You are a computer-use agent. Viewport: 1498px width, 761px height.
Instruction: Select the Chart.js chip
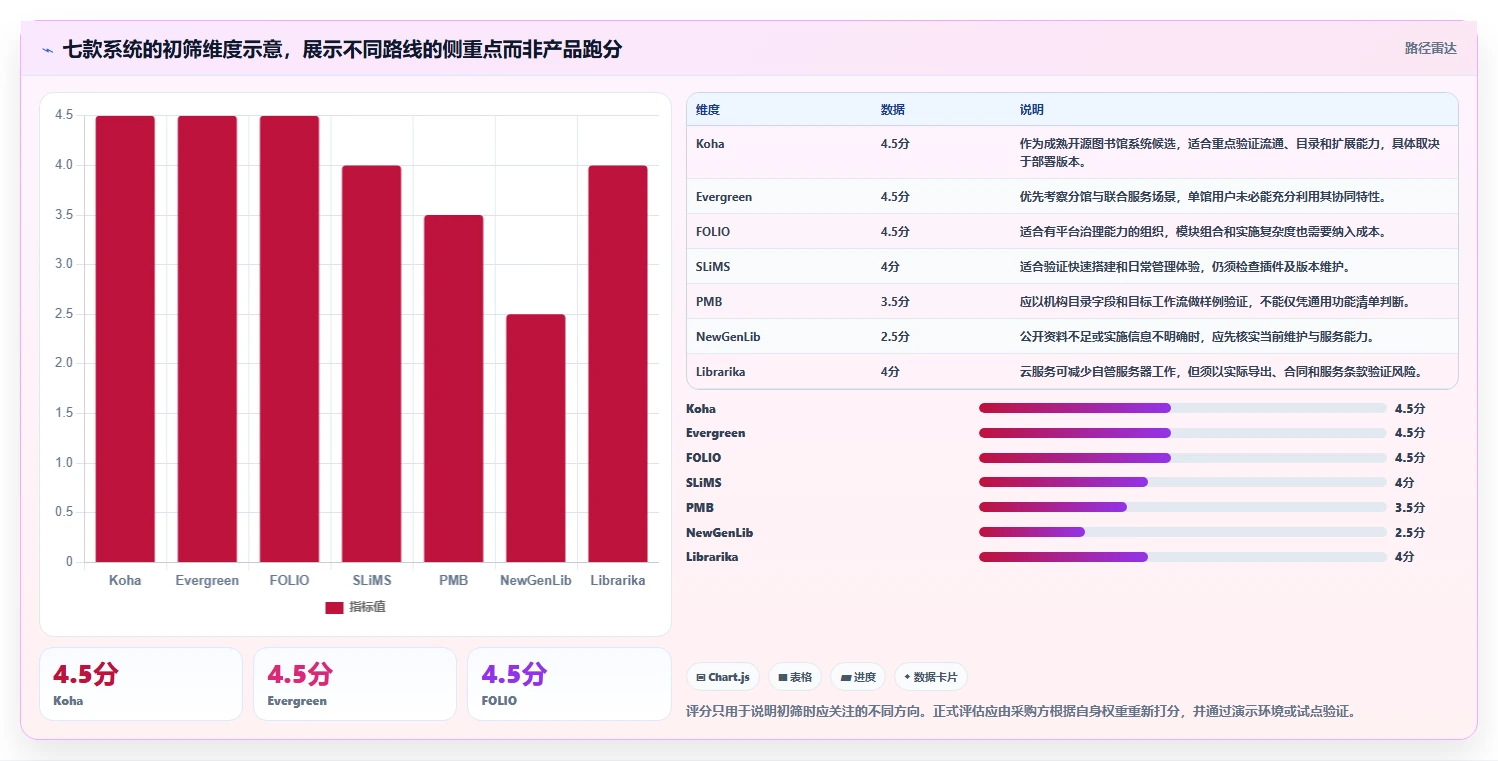click(x=723, y=677)
